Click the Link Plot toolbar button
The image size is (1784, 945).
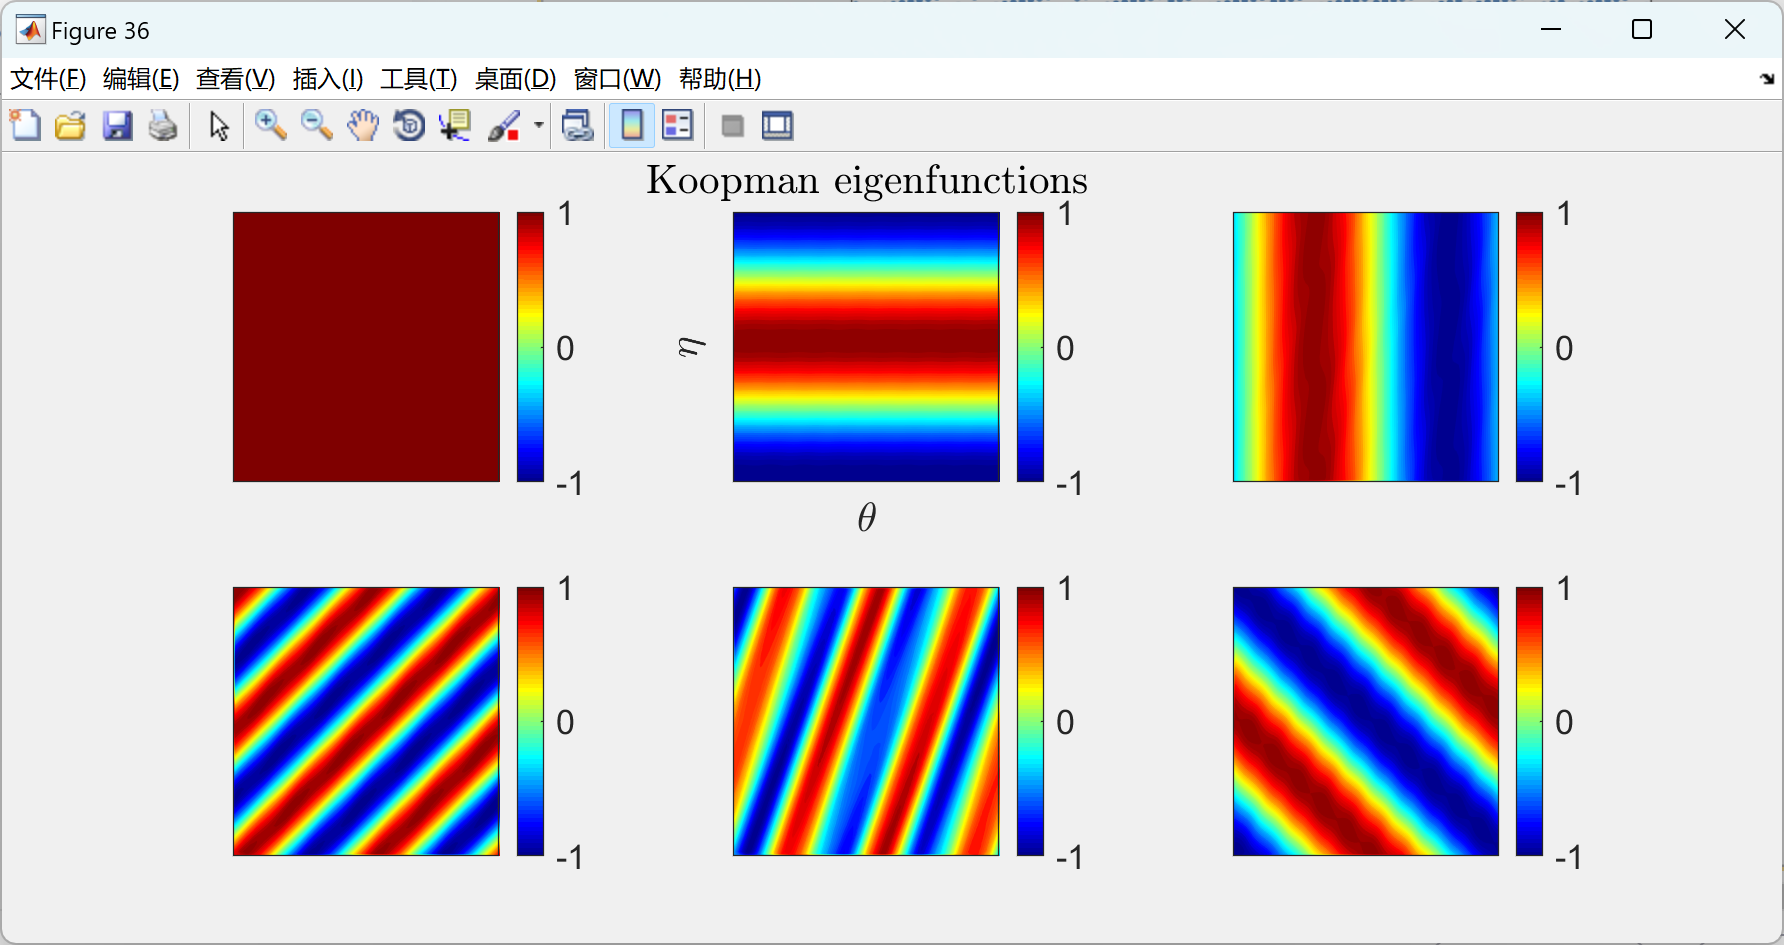click(x=577, y=125)
